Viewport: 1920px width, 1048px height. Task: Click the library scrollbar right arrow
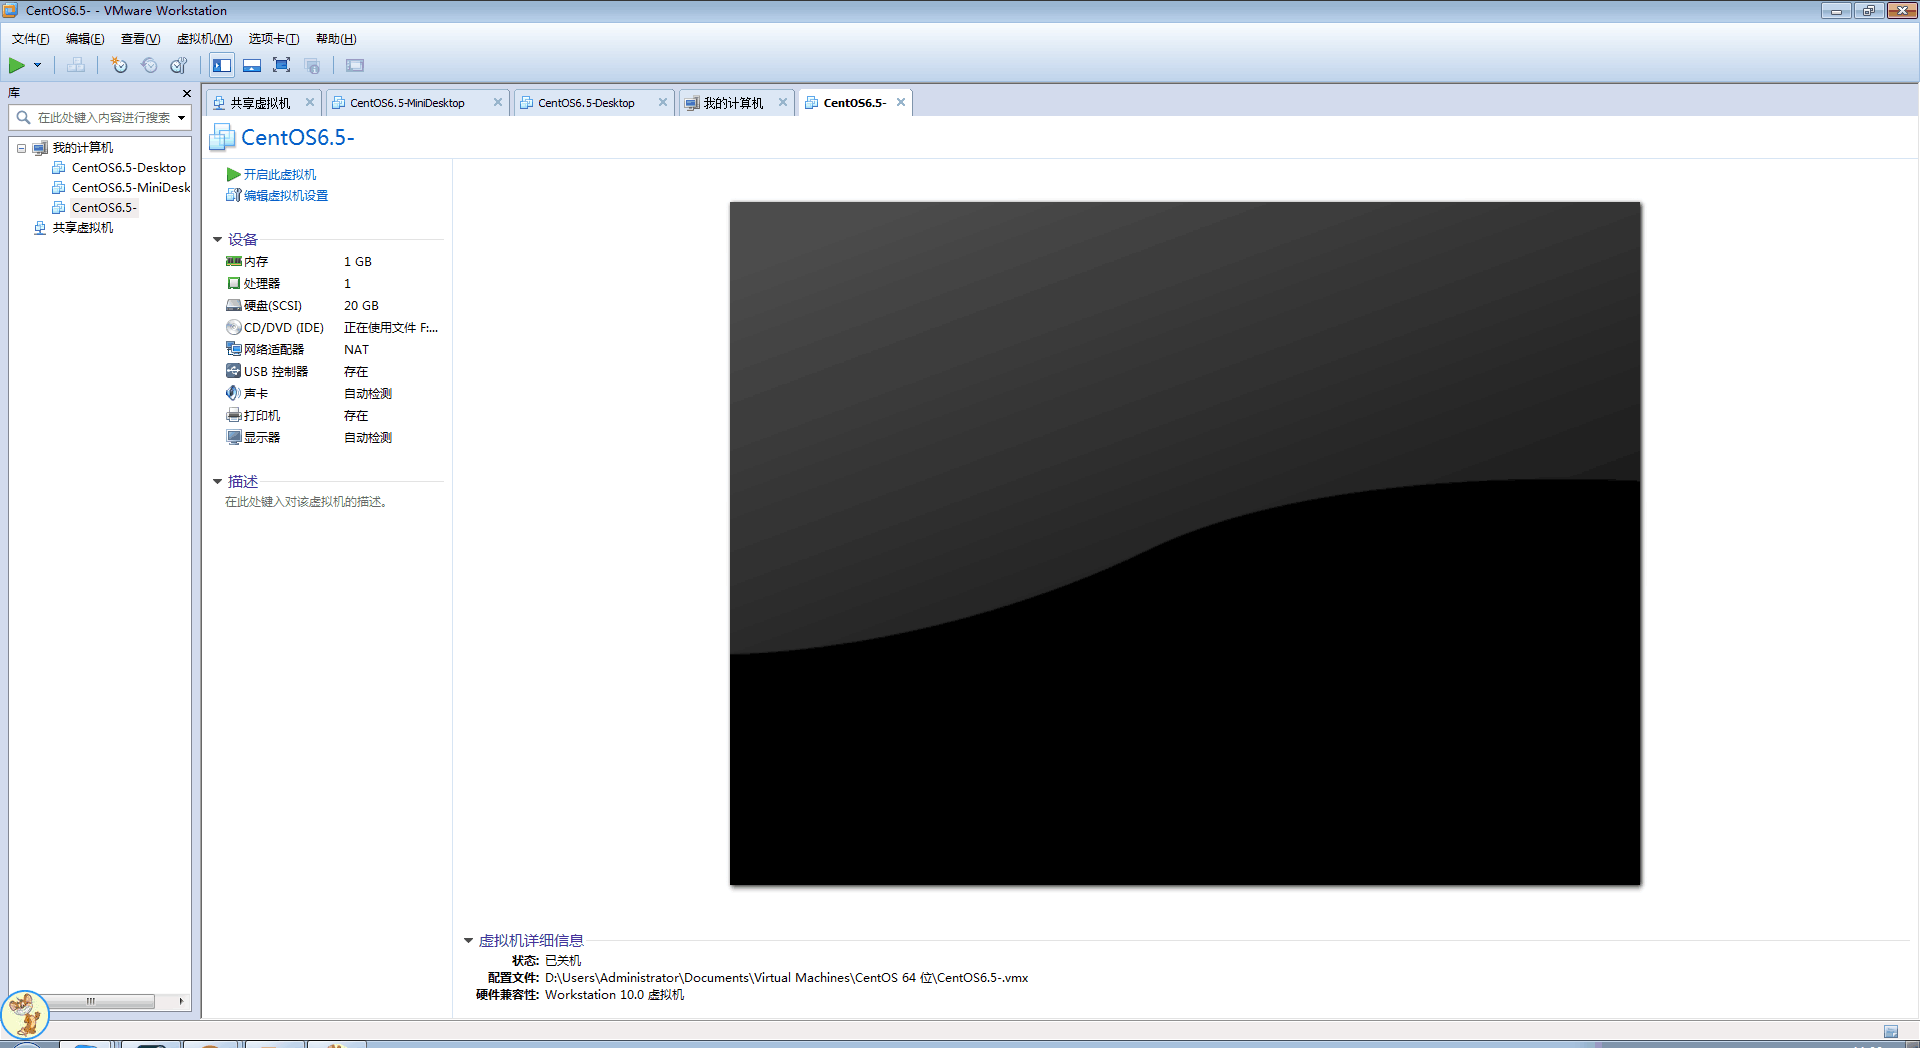[x=181, y=1001]
